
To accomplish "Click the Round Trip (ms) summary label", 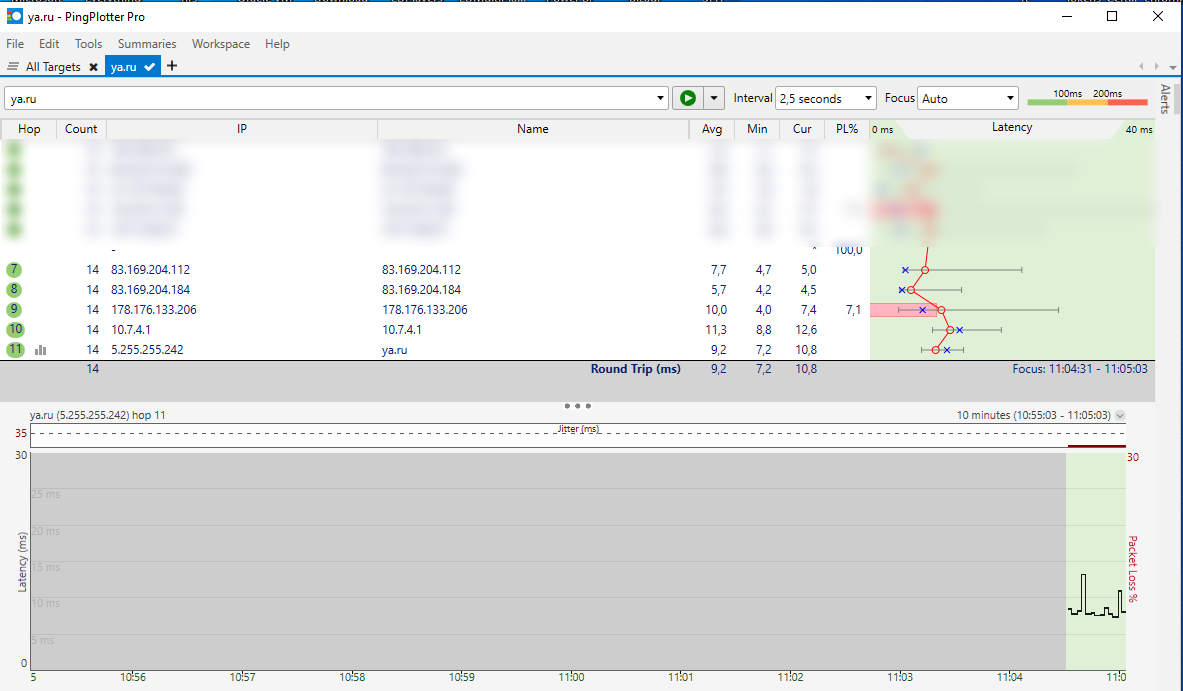I will click(635, 369).
